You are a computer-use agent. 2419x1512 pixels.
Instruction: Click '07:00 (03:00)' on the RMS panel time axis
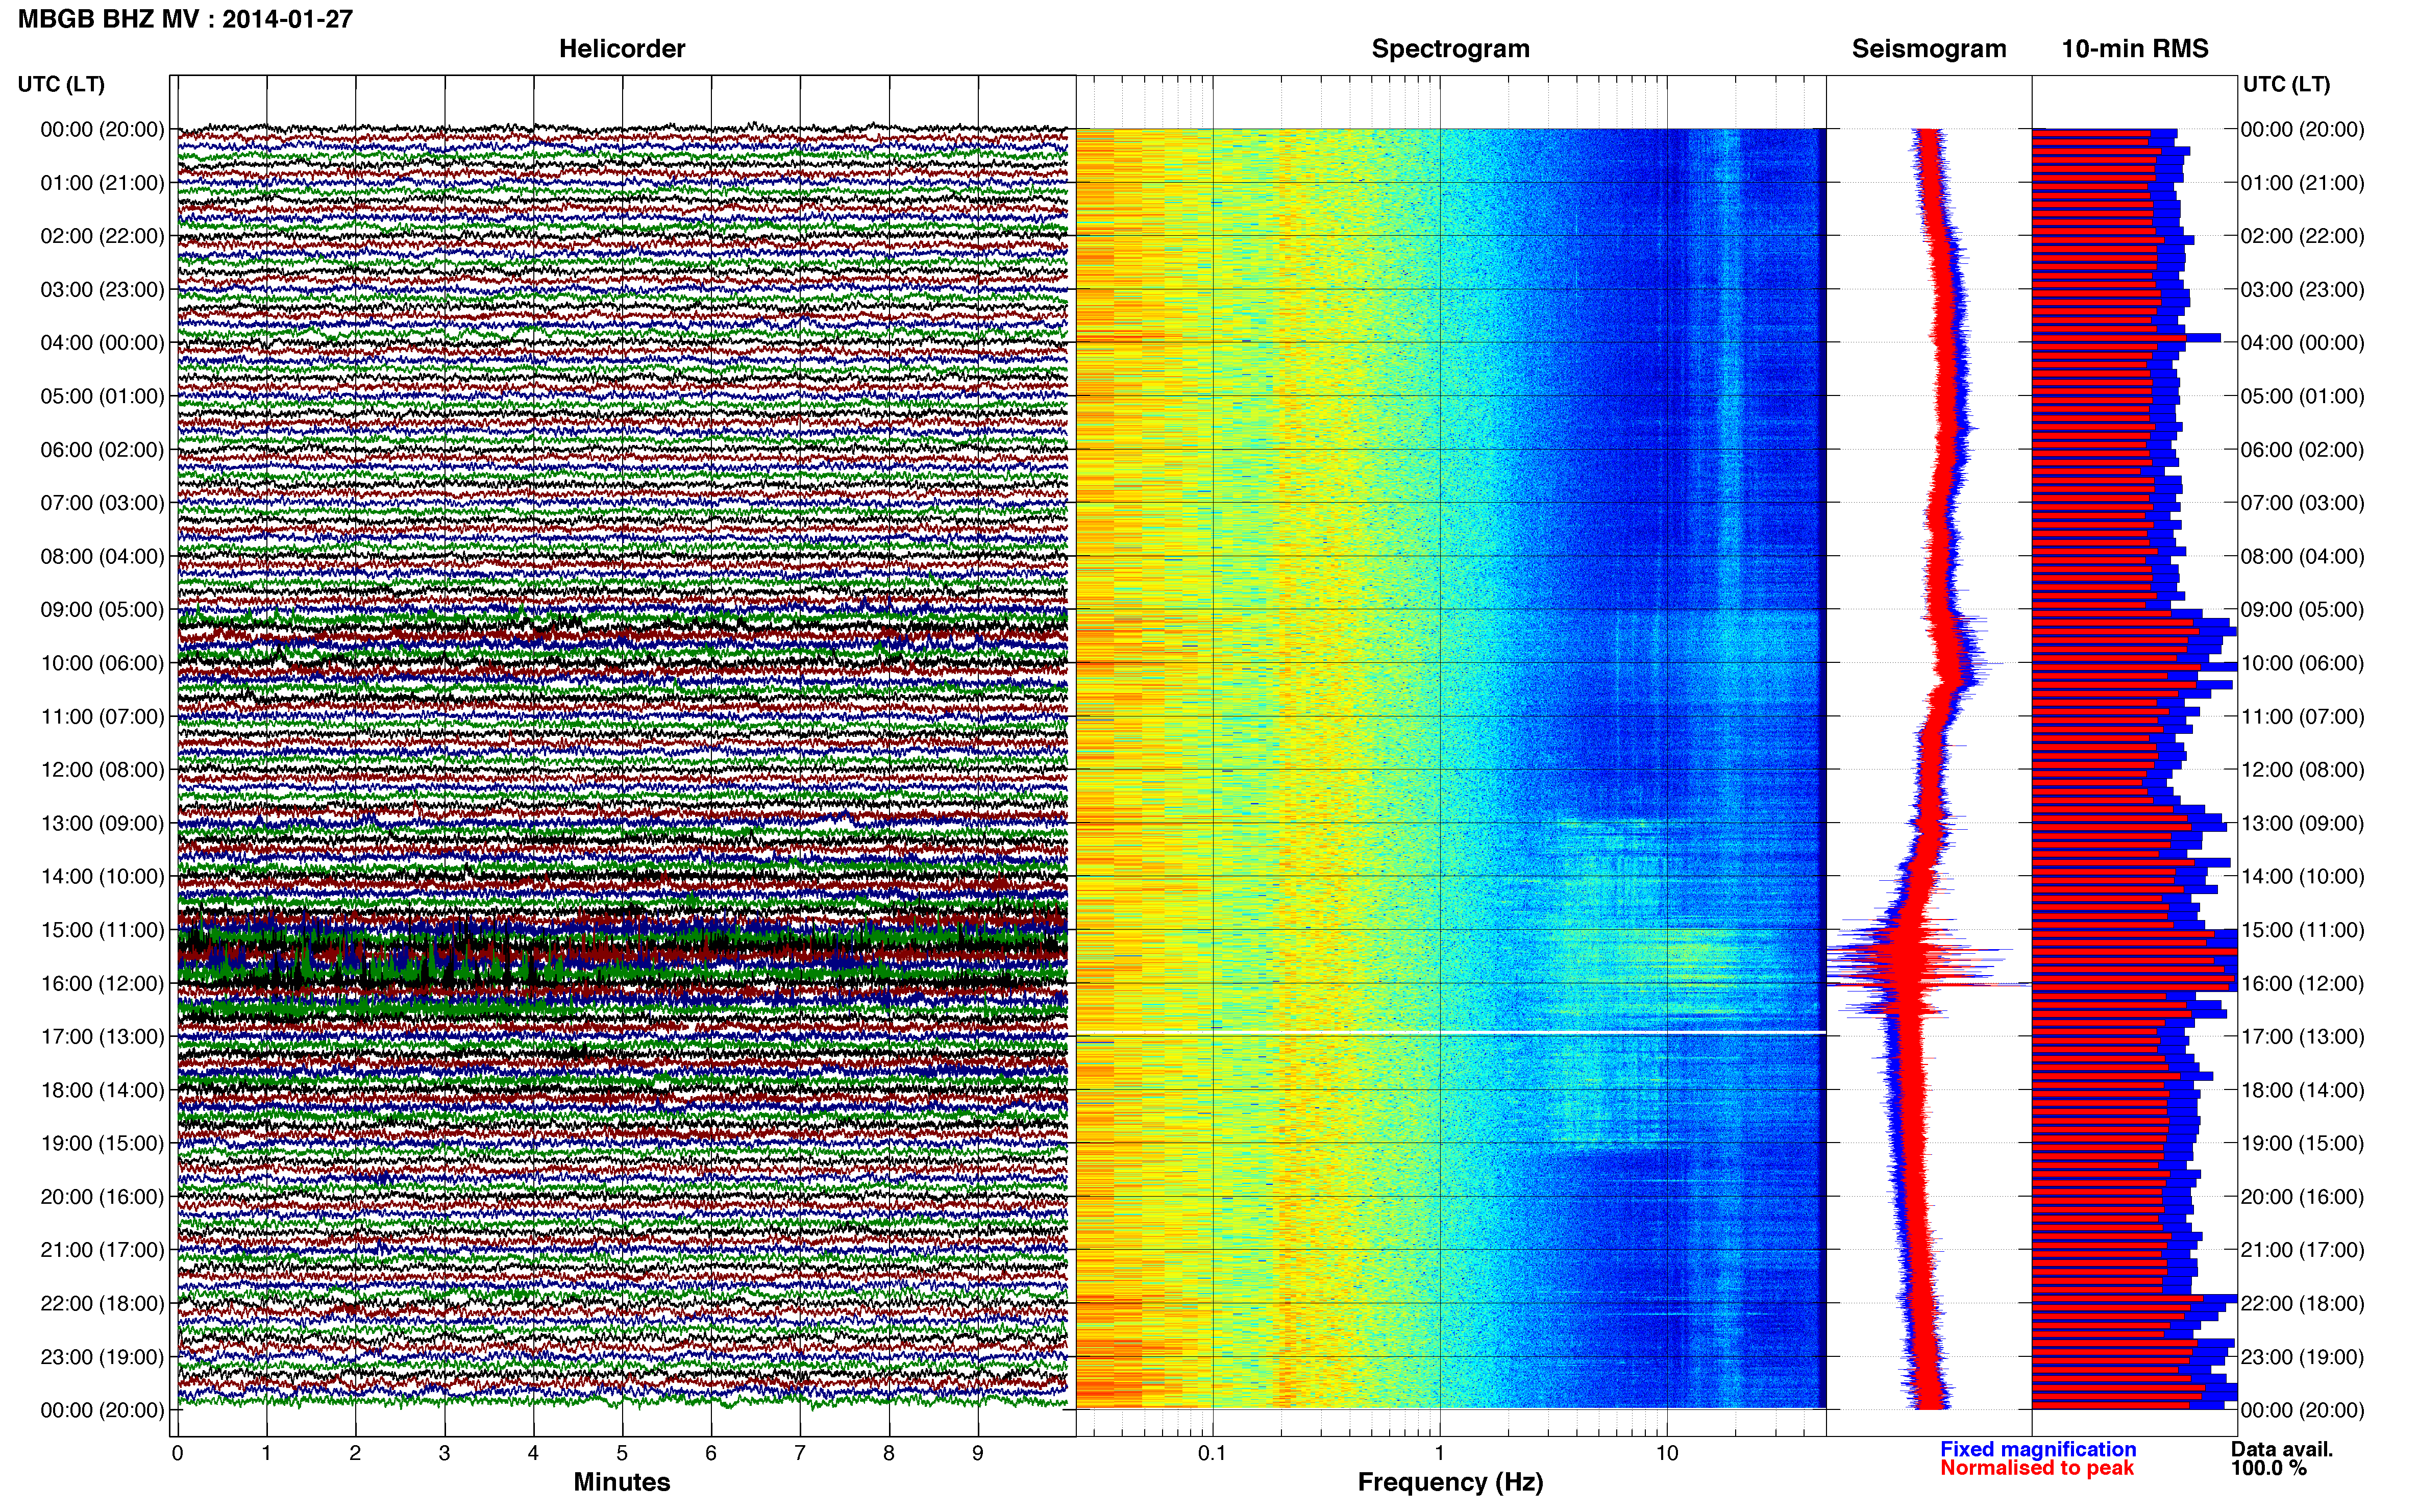click(x=2303, y=503)
